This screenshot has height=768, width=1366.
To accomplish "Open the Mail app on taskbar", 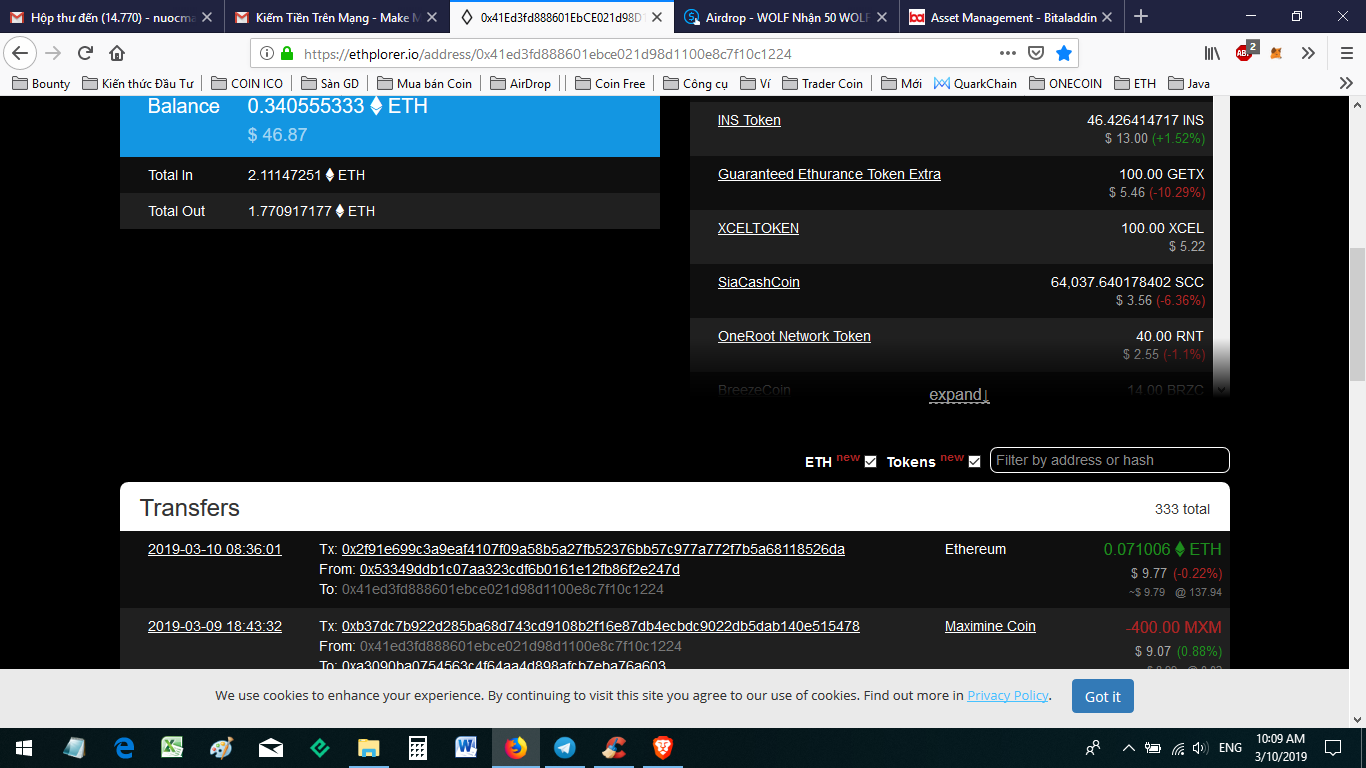I will pos(271,747).
